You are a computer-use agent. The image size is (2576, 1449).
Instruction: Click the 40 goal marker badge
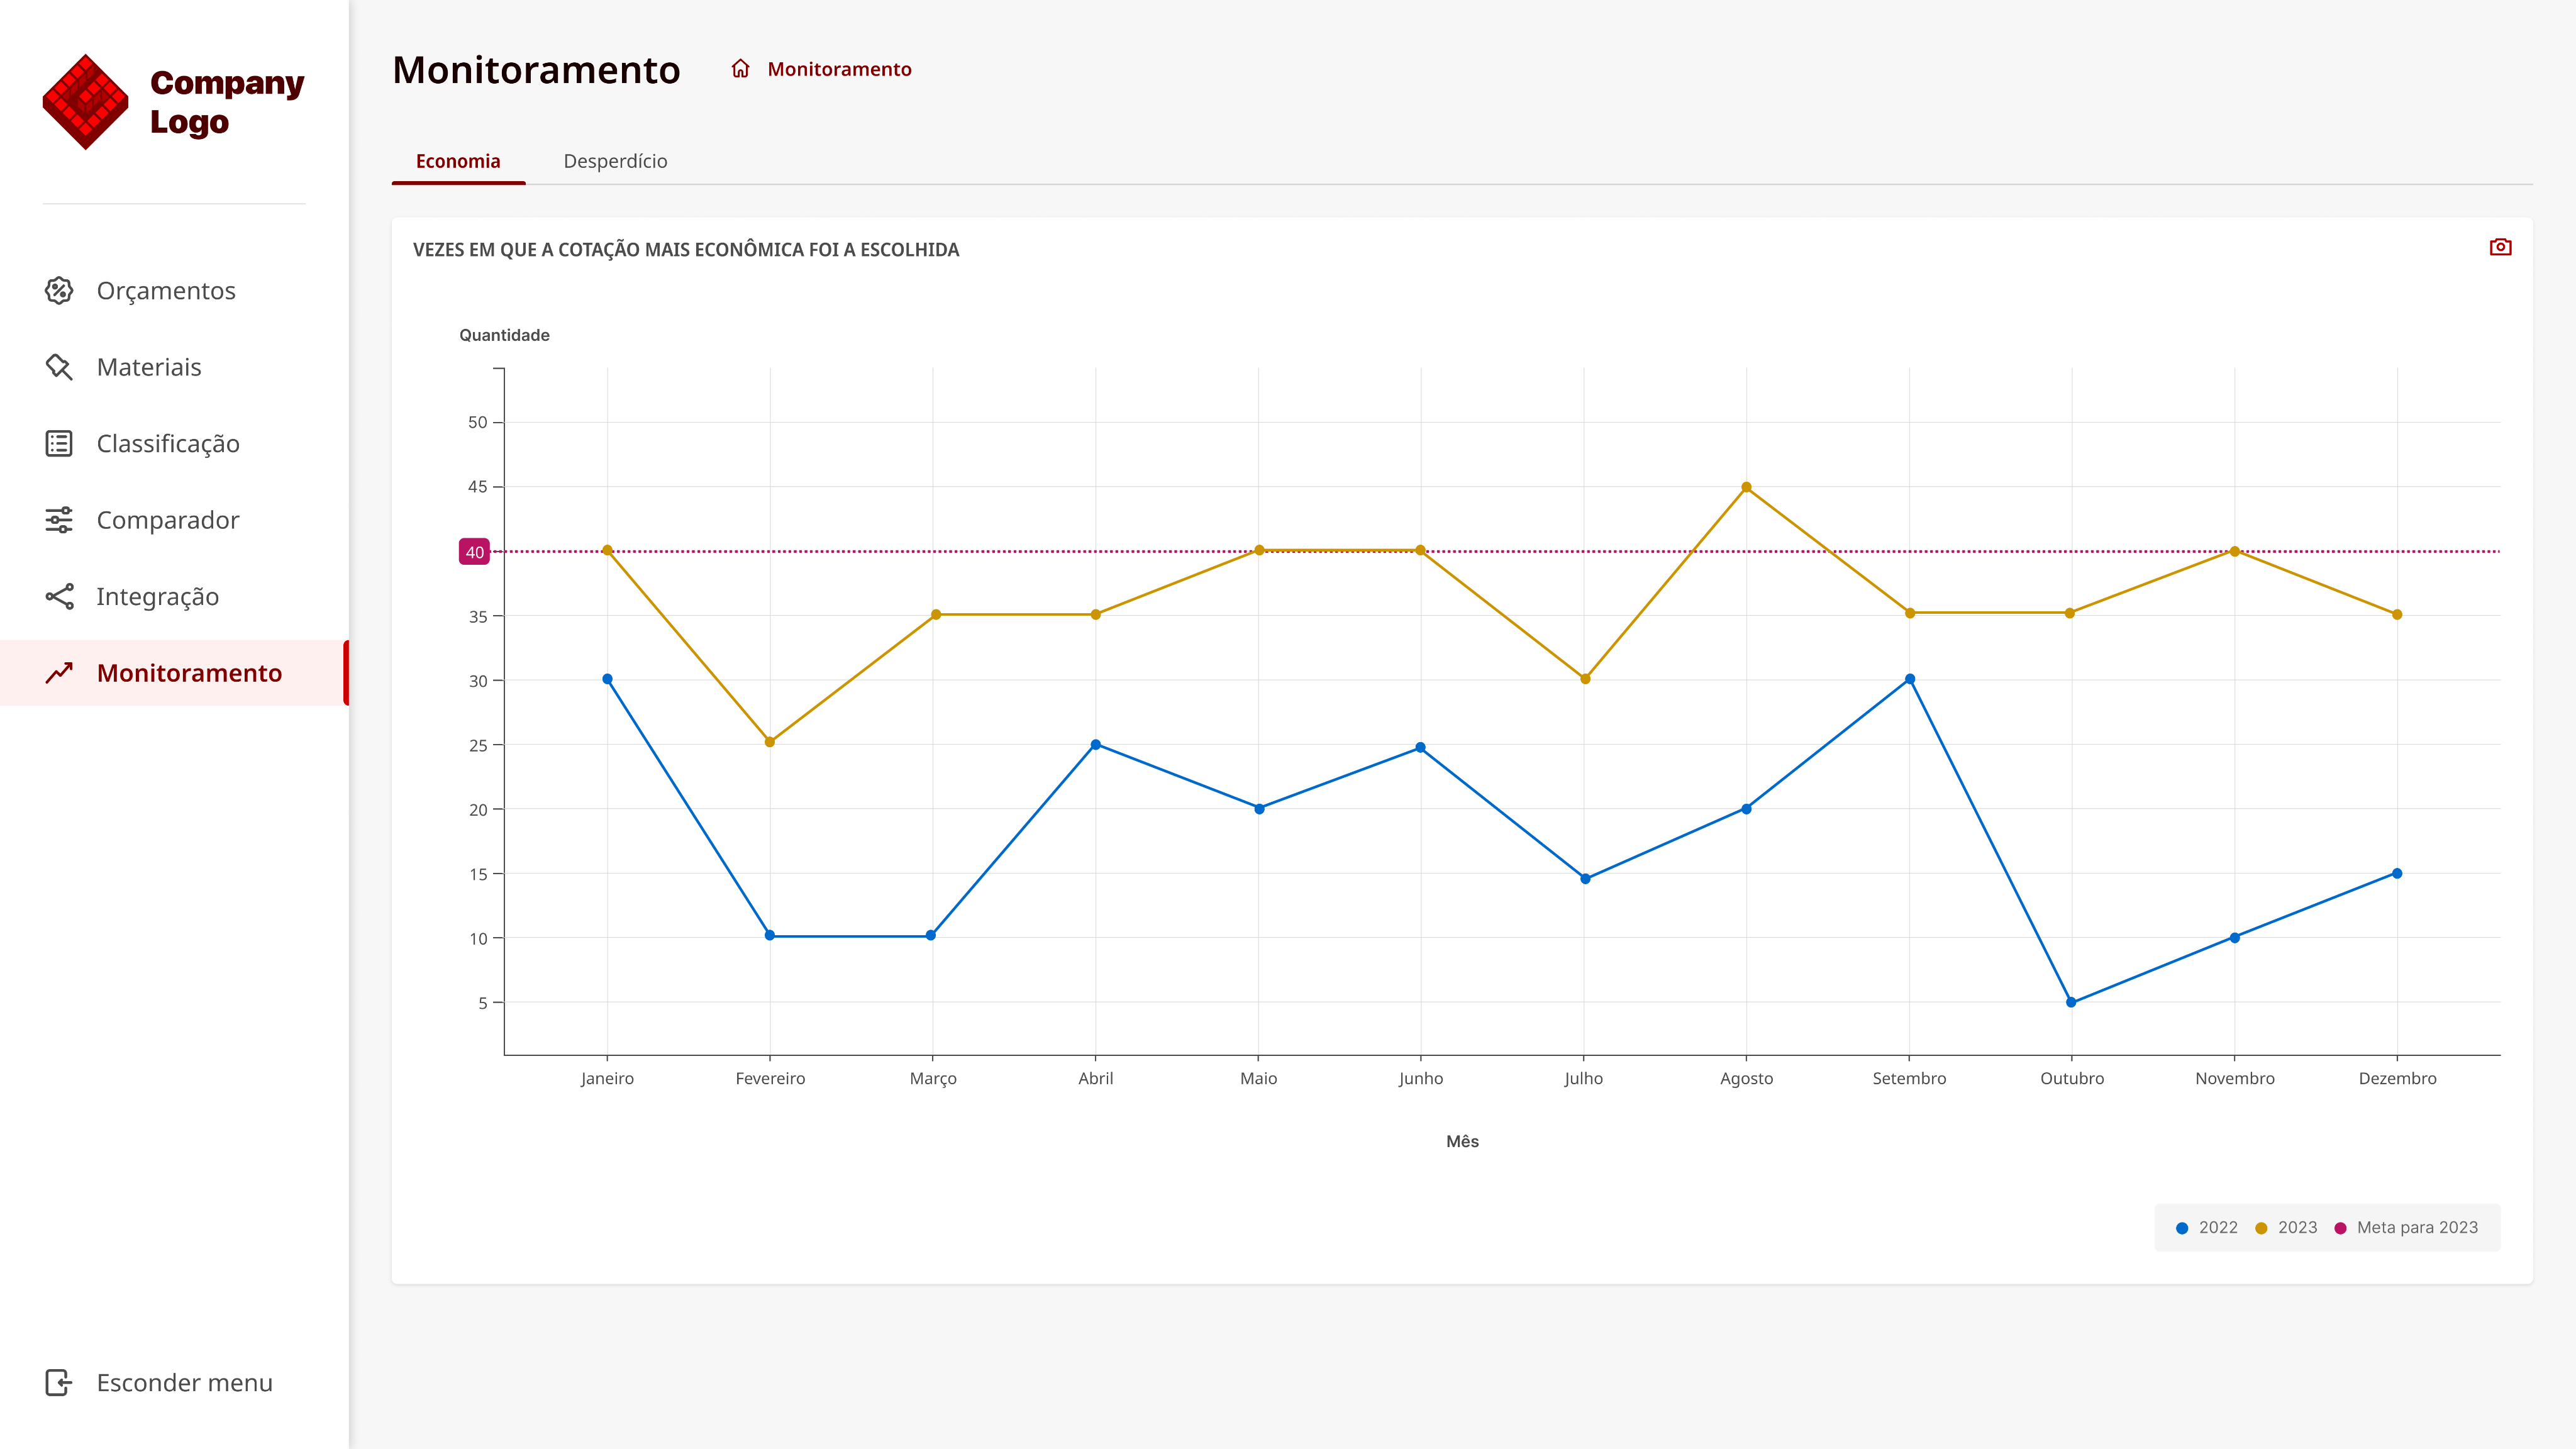[x=474, y=552]
